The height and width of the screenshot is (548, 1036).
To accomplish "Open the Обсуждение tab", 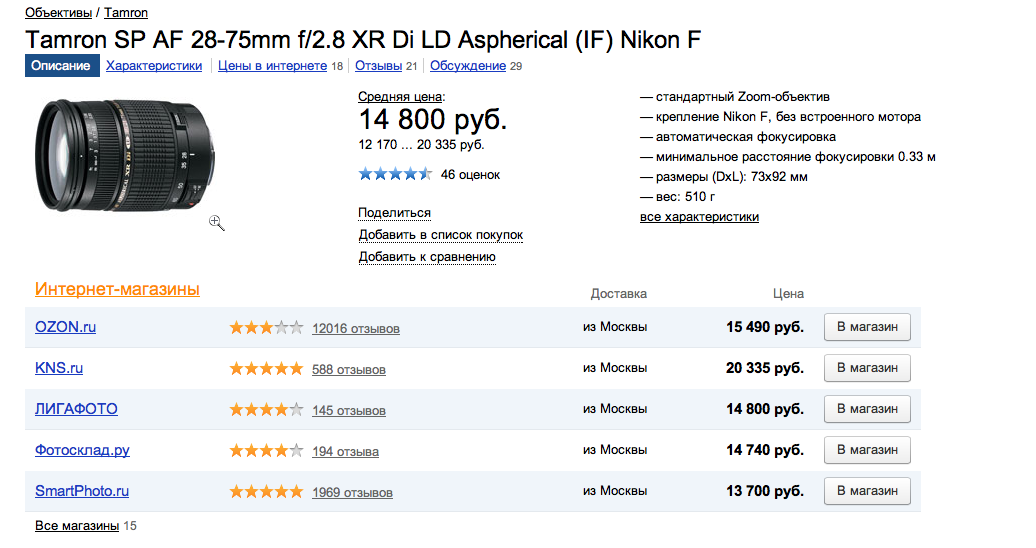I will pyautogui.click(x=468, y=65).
